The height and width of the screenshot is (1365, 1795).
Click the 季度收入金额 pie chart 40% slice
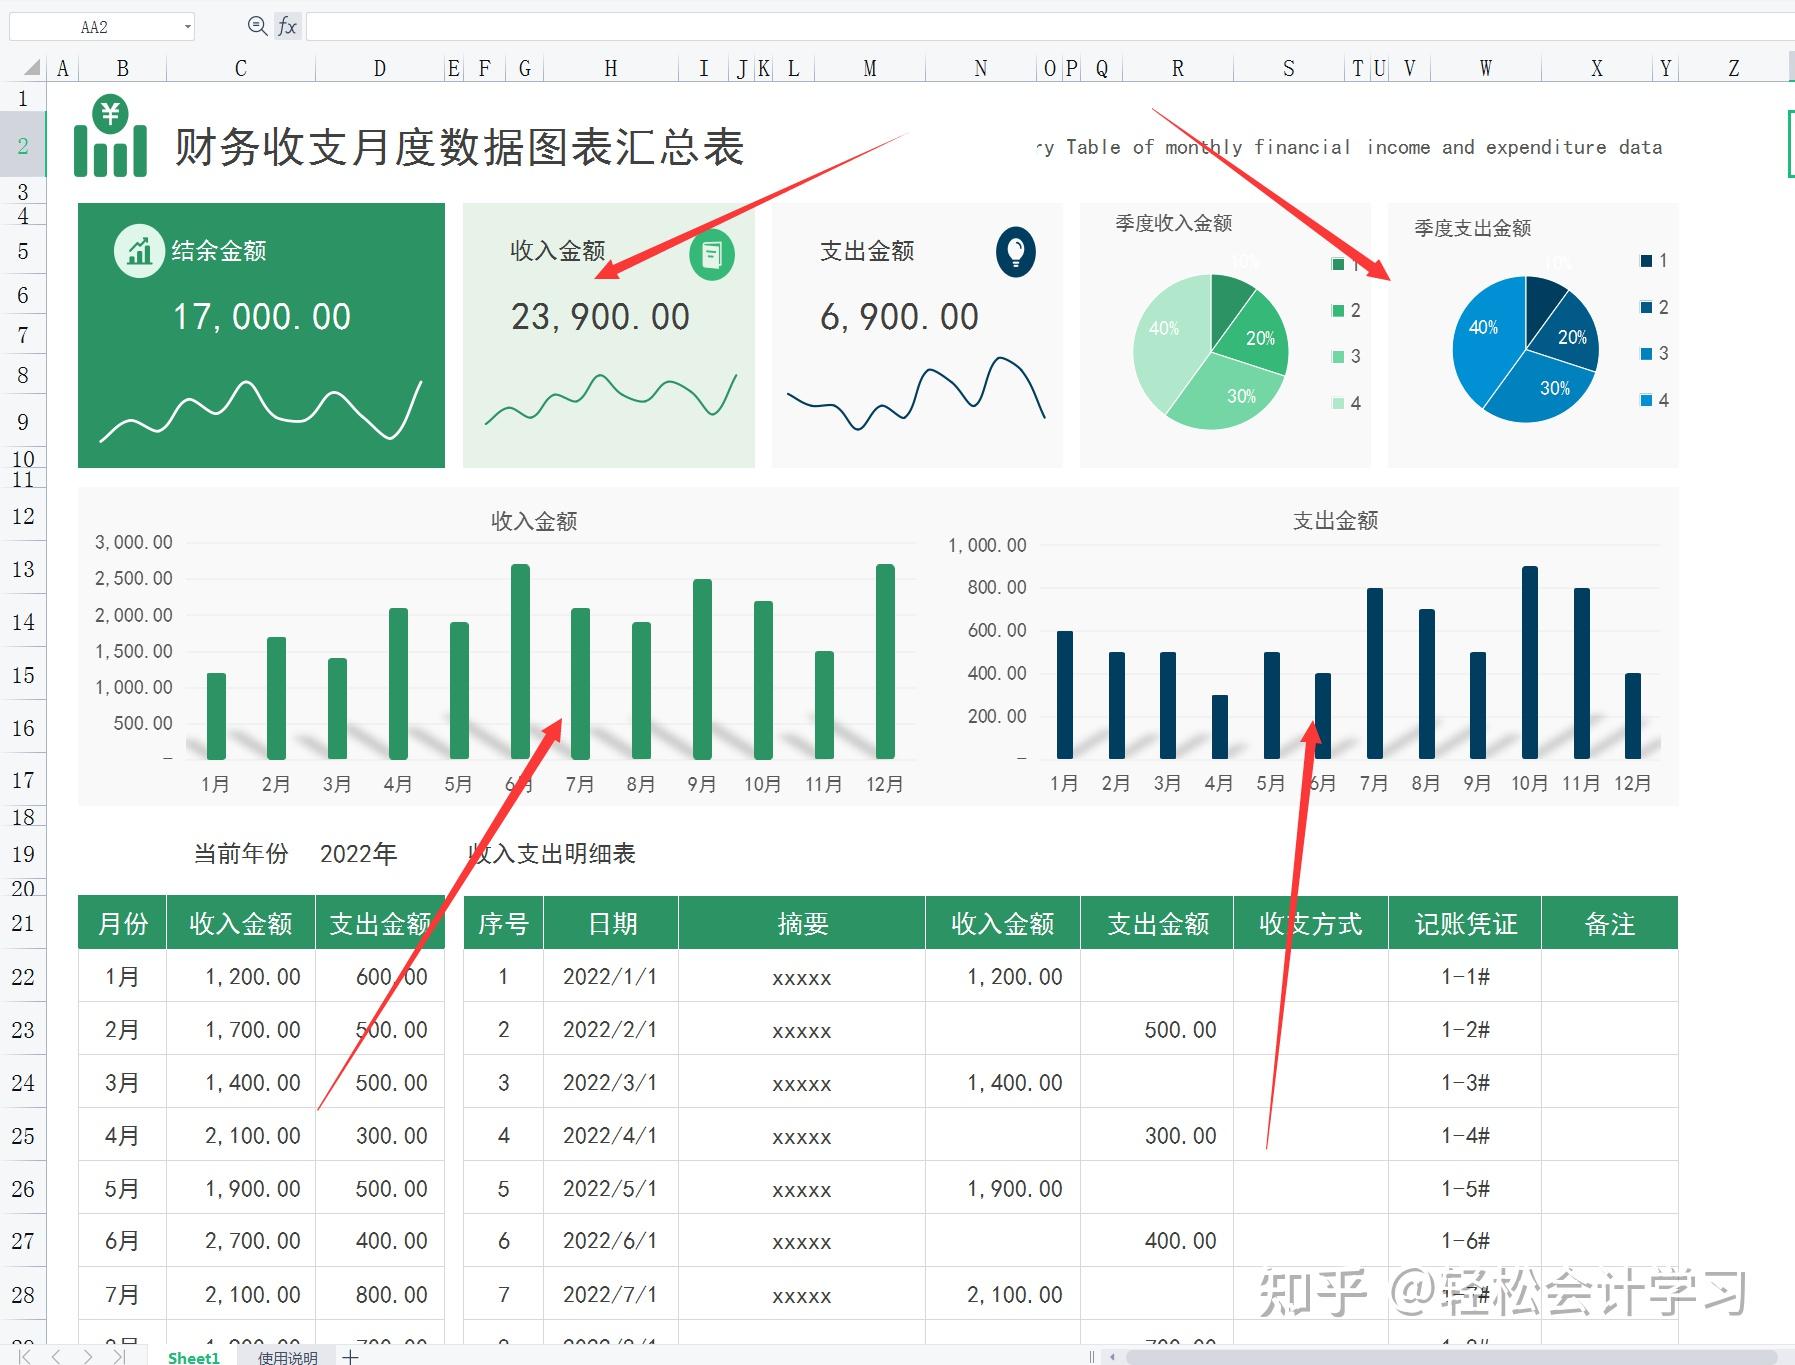tap(1168, 340)
